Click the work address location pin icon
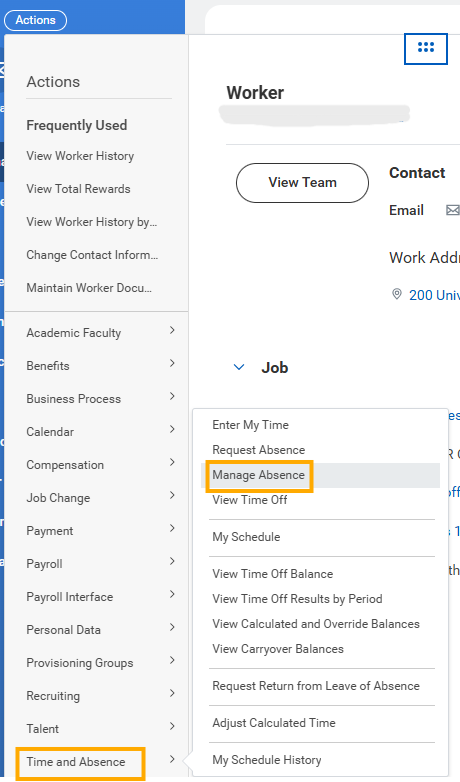Viewport: 460px width, 782px height. (x=397, y=294)
